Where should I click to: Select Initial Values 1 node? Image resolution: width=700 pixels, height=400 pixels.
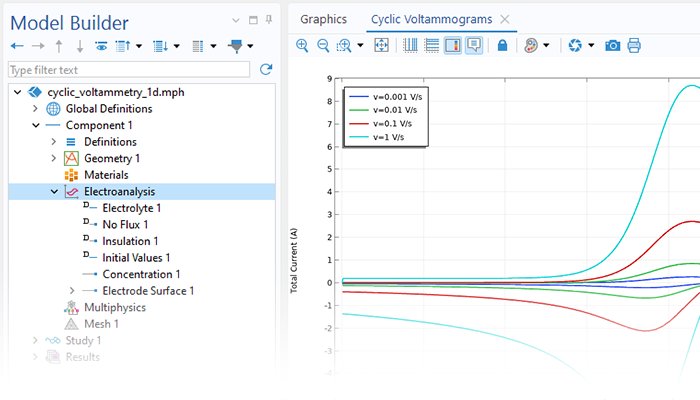click(136, 258)
